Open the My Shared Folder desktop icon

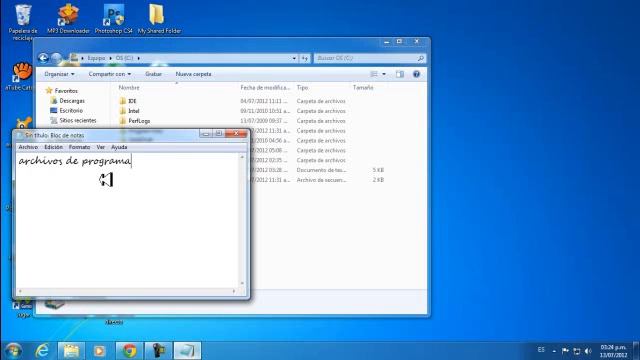pos(159,19)
